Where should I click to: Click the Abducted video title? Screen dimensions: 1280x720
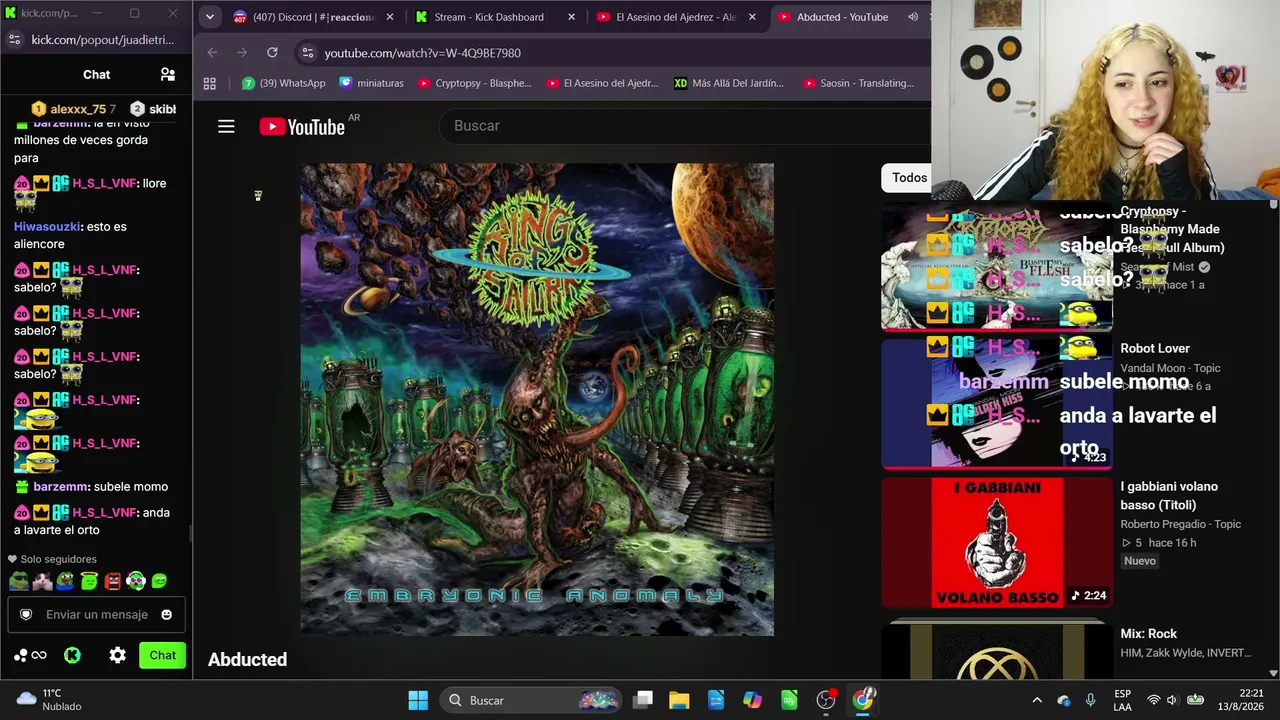point(247,660)
